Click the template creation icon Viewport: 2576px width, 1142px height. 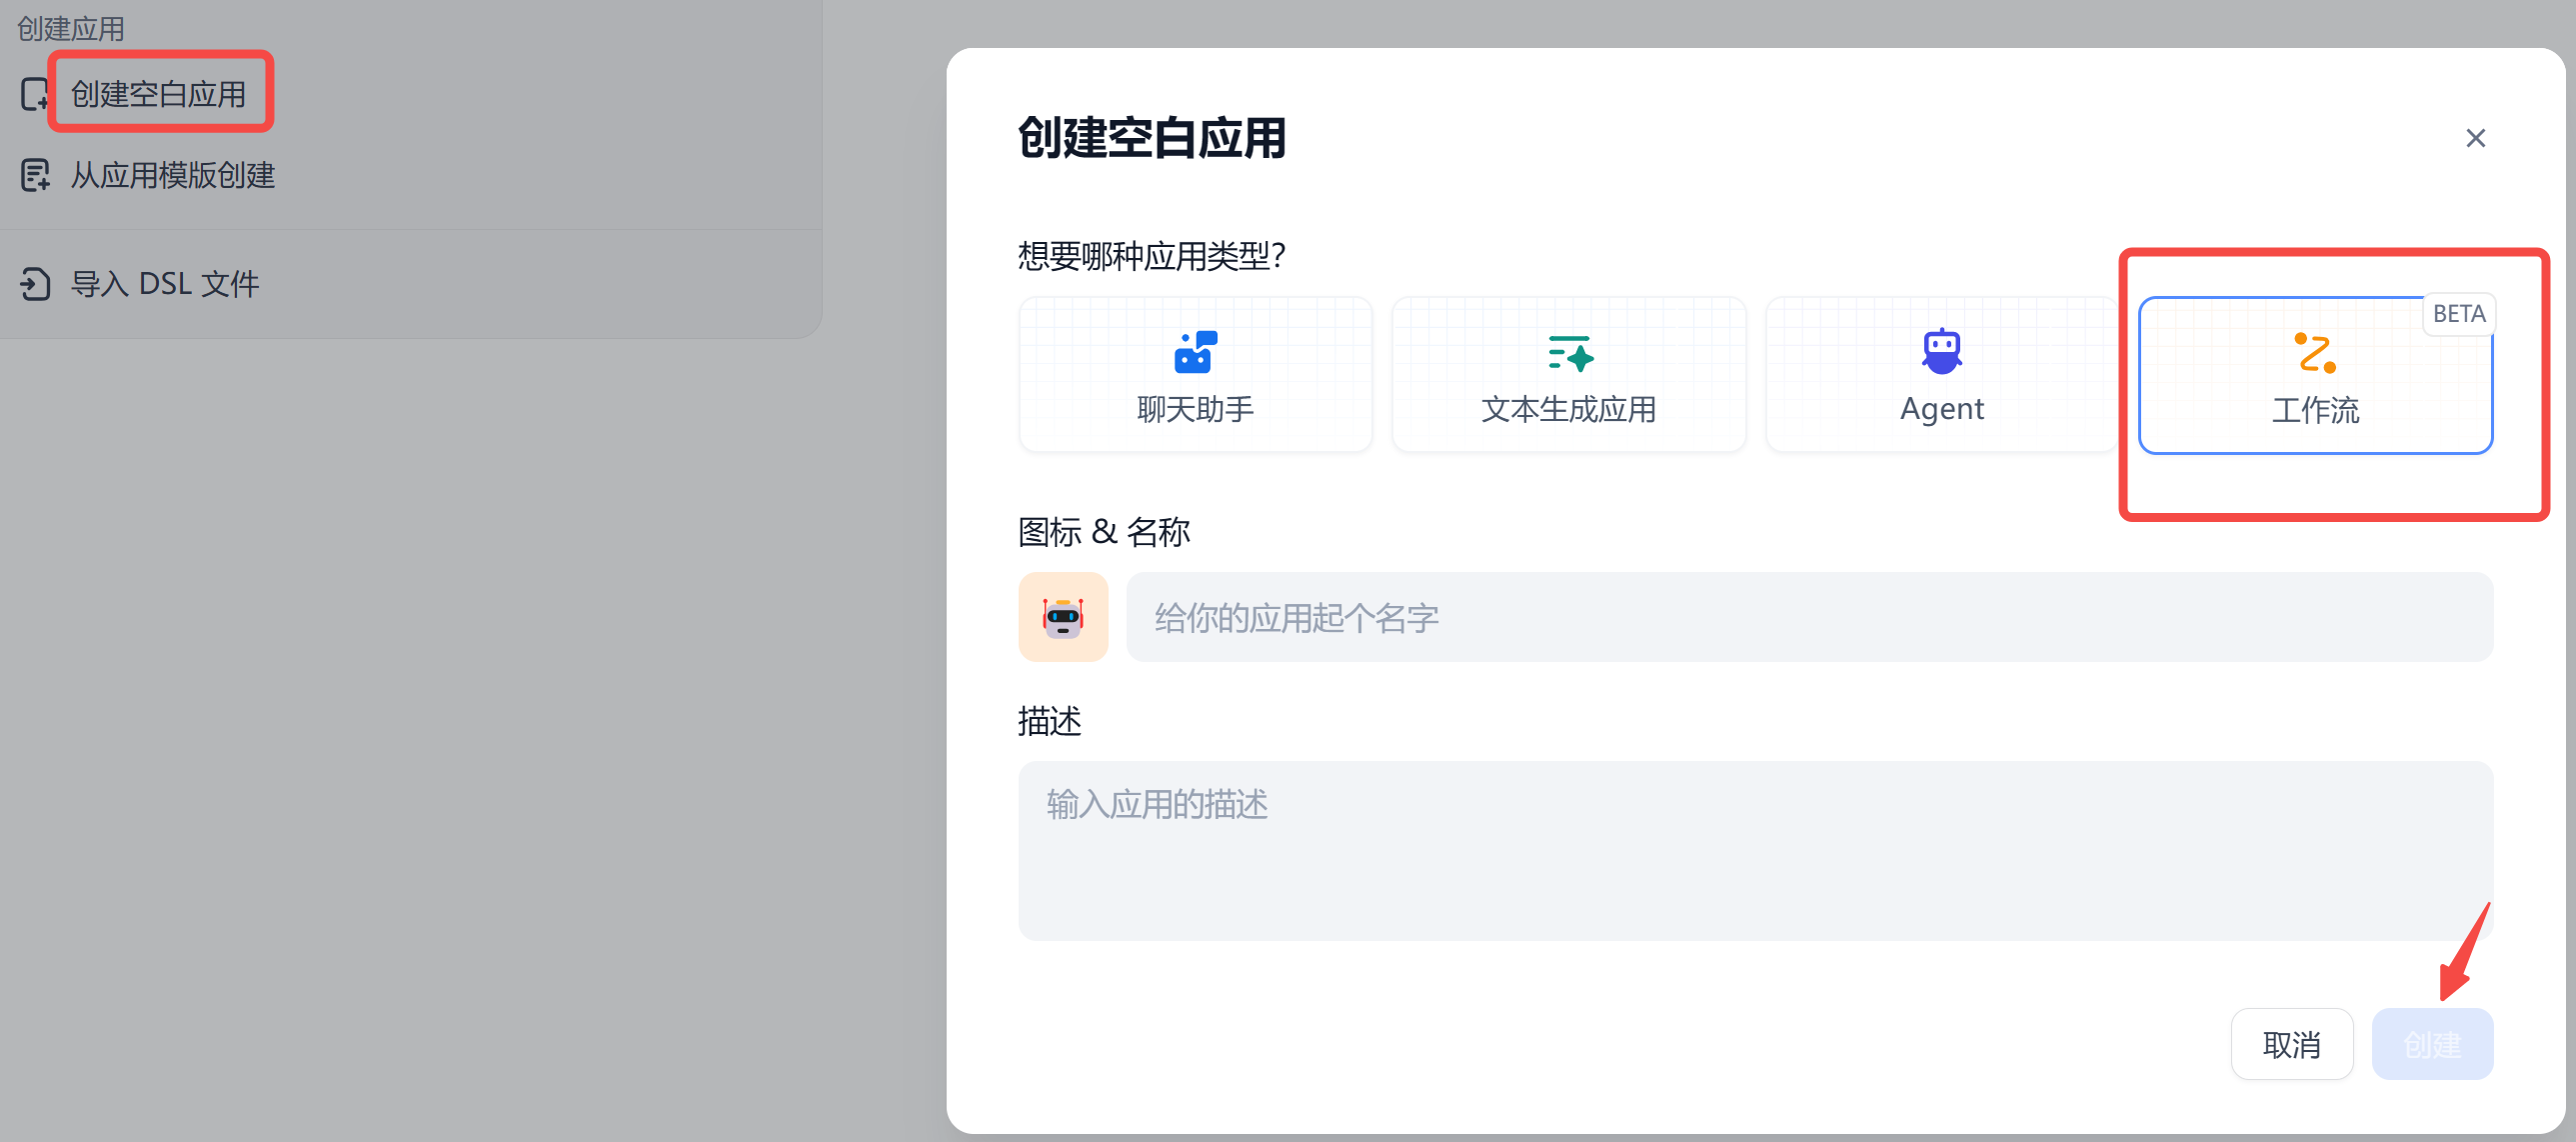35,175
